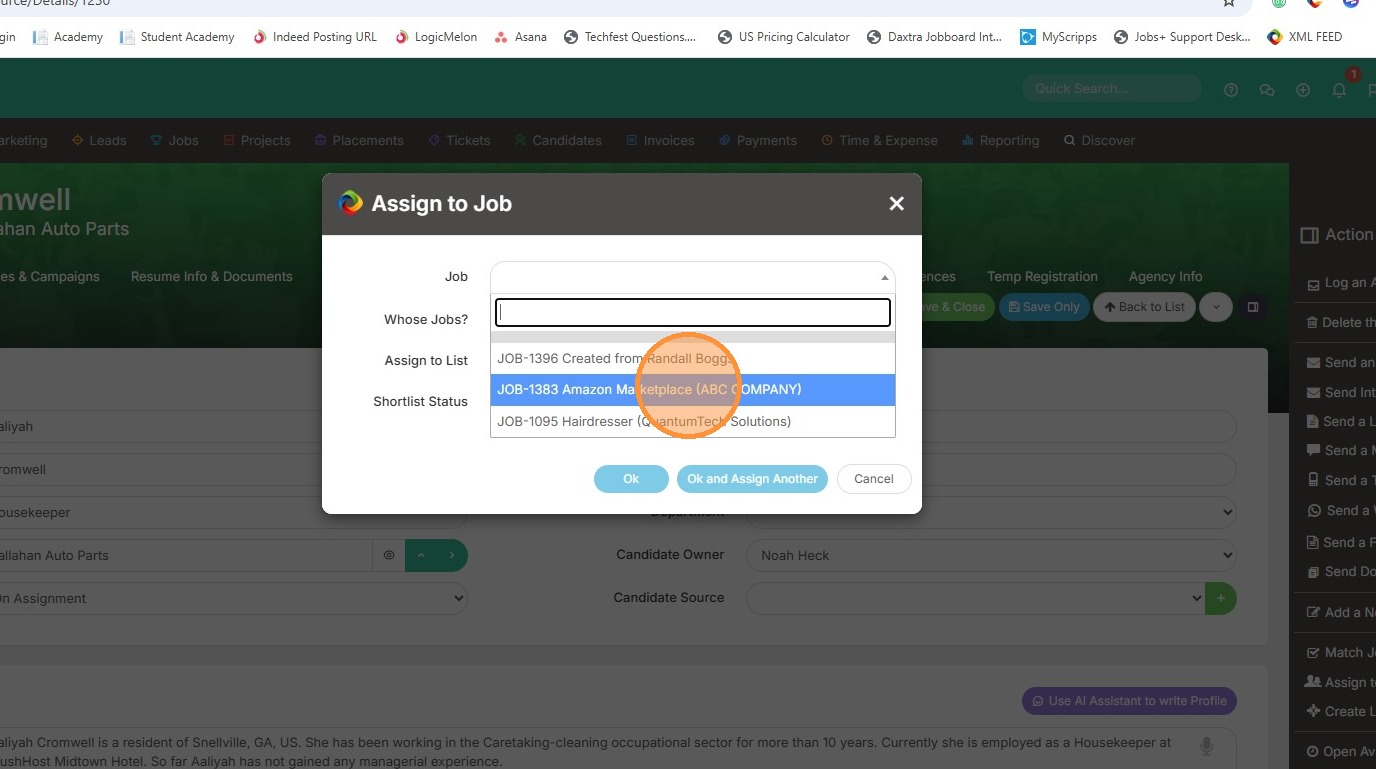Cancel the Assign to Job dialog
The height and width of the screenshot is (769, 1376).
tap(873, 479)
